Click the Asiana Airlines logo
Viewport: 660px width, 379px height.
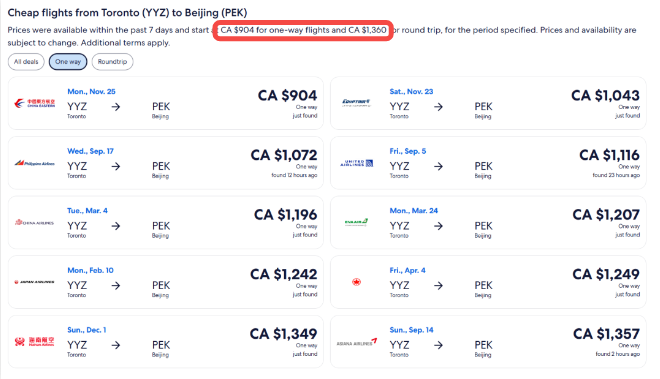coord(357,342)
